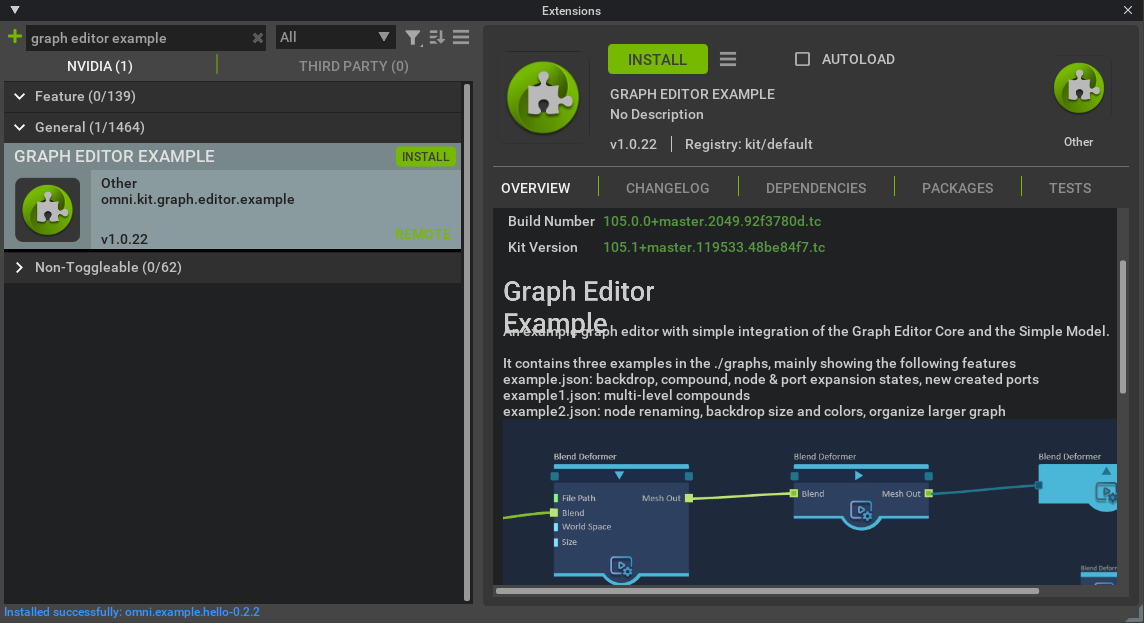Viewport: 1144px width, 623px height.
Task: Open the filter funnel icon options
Action: tap(413, 37)
